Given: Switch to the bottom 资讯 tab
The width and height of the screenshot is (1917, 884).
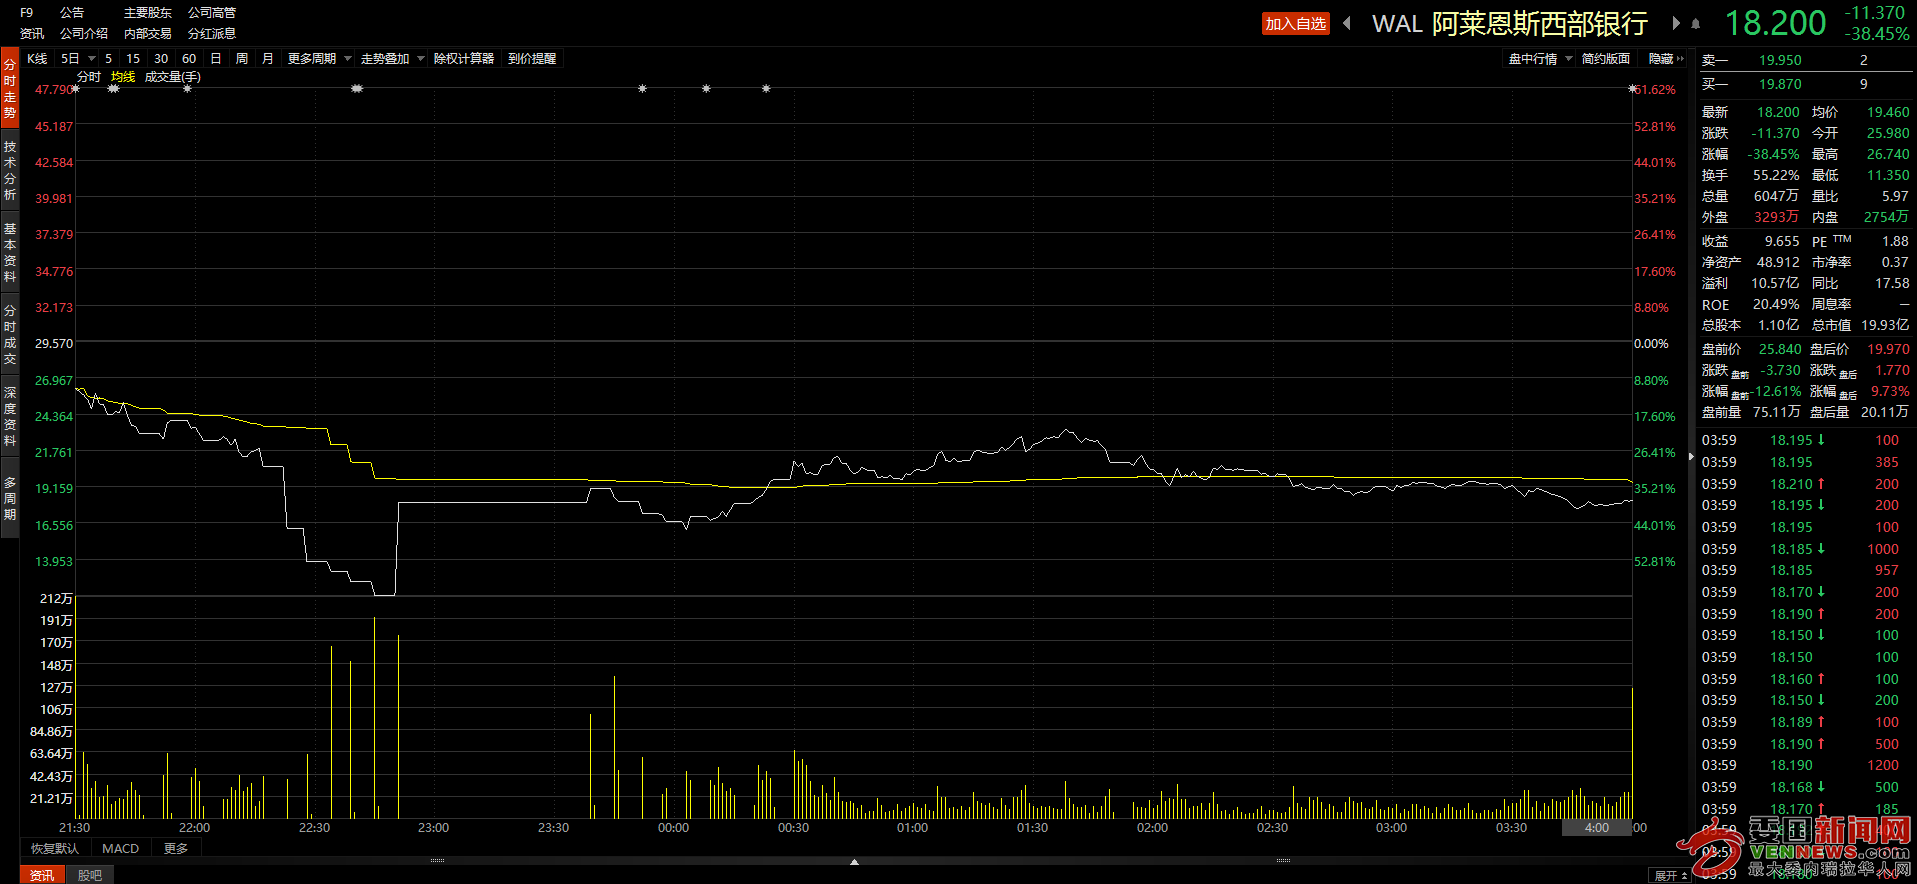Looking at the screenshot, I should [x=42, y=875].
